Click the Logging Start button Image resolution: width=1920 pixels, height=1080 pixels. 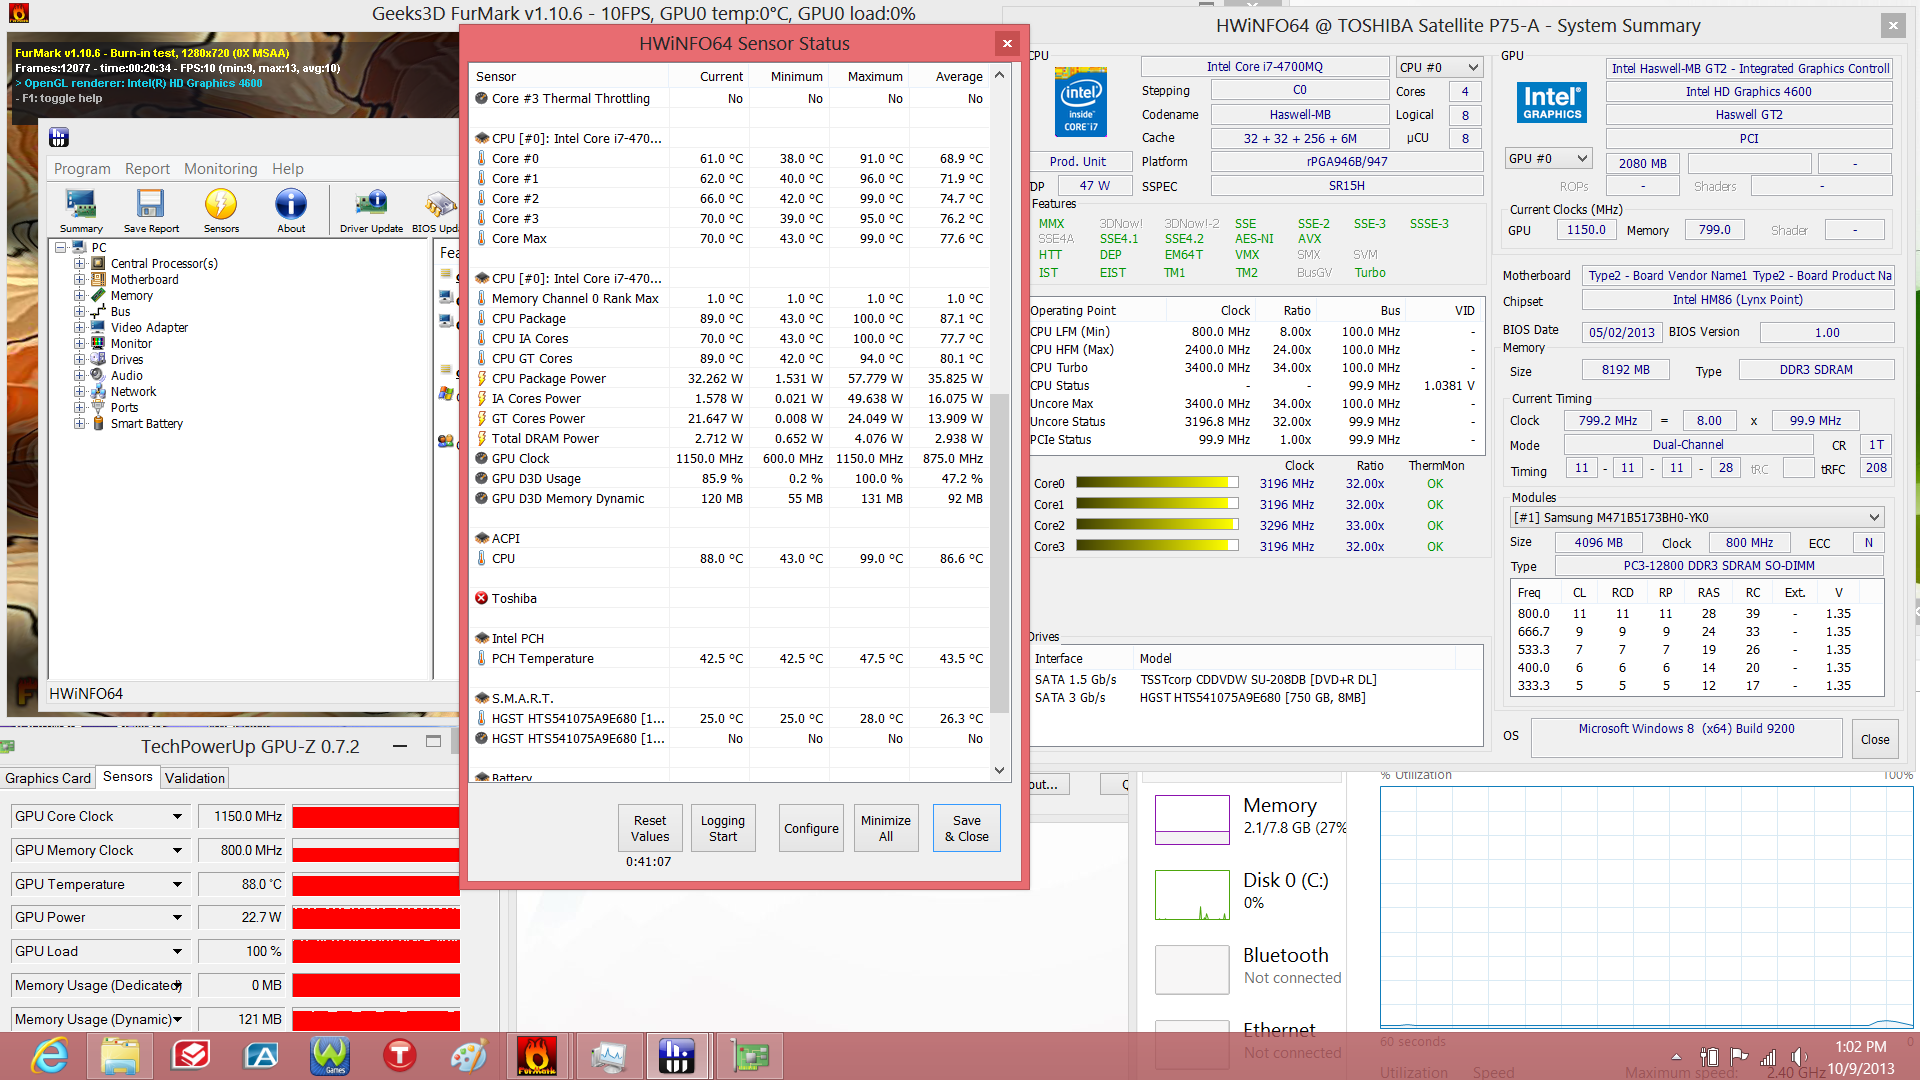[x=723, y=828]
